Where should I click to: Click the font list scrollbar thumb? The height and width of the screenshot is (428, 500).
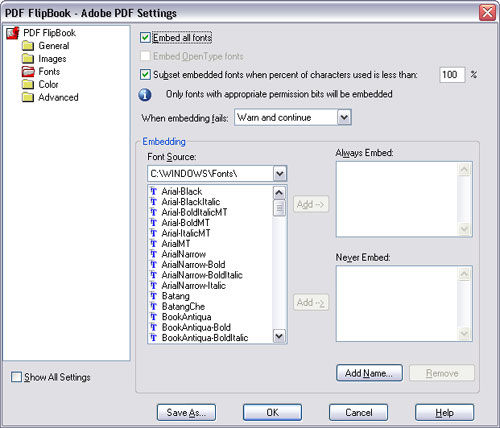pyautogui.click(x=279, y=208)
